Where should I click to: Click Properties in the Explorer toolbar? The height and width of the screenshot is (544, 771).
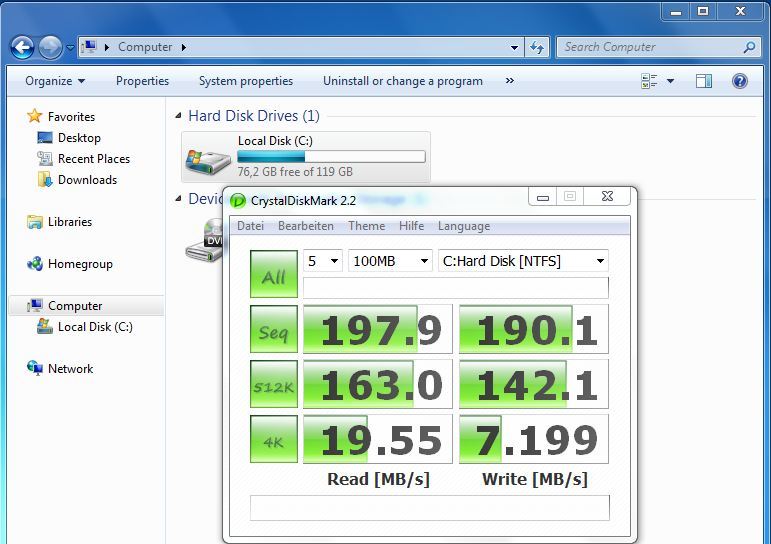click(142, 81)
